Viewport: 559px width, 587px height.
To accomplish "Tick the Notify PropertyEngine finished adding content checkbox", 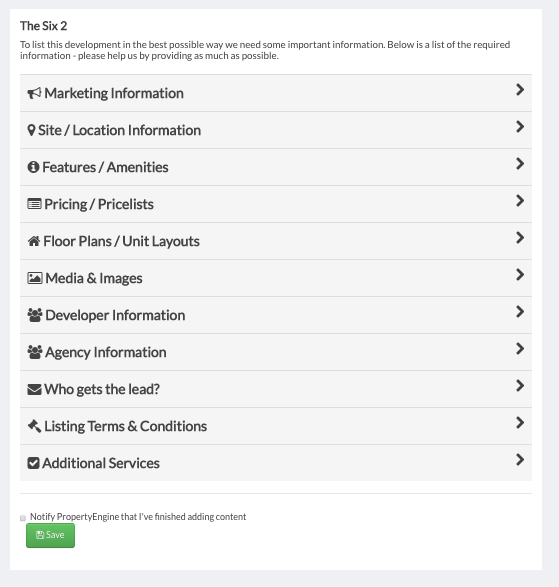I will pyautogui.click(x=23, y=518).
